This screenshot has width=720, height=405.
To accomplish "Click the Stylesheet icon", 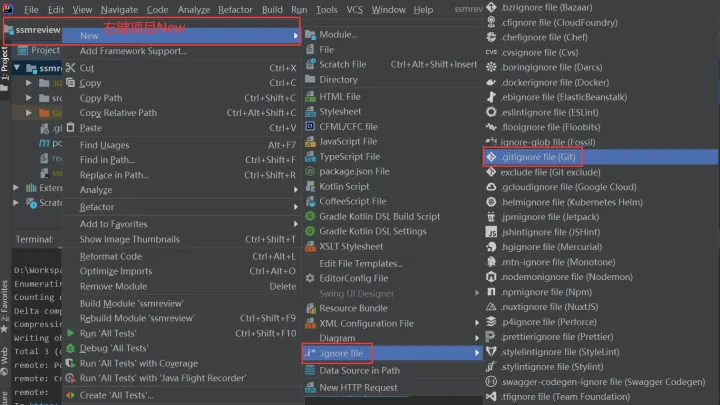I will pyautogui.click(x=310, y=112).
